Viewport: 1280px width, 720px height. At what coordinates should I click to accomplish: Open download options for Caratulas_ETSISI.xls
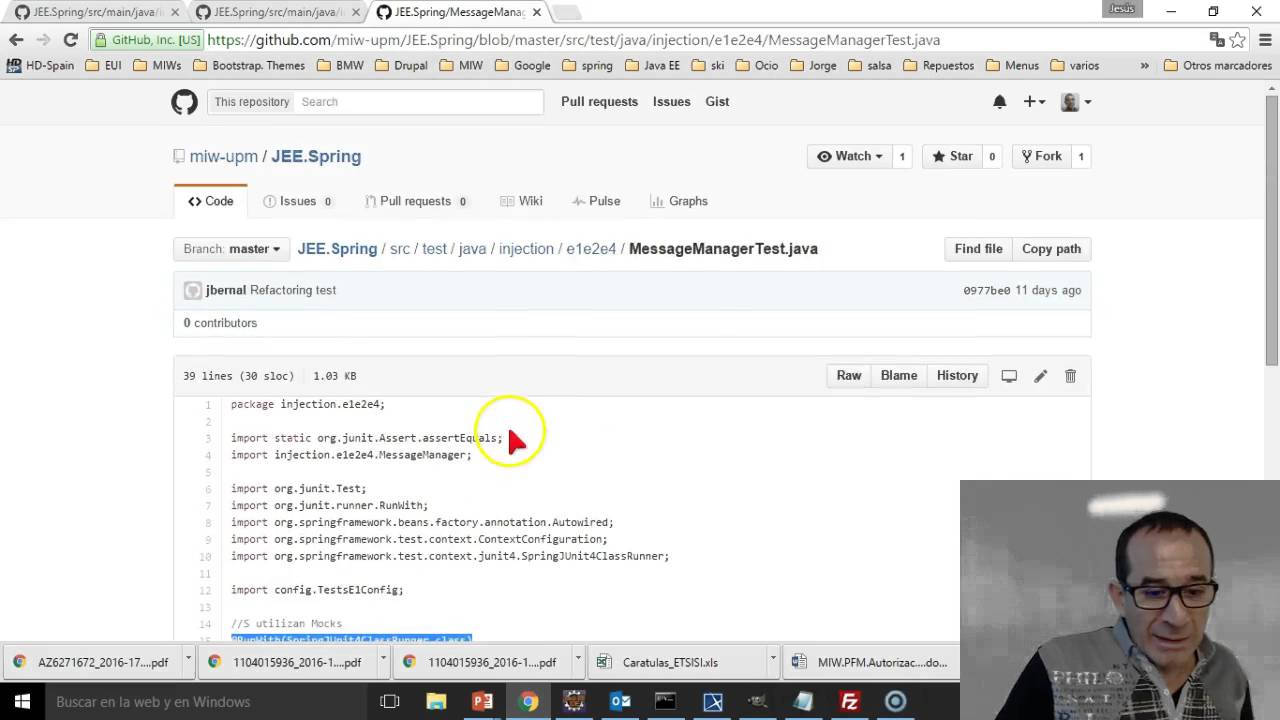pos(773,662)
